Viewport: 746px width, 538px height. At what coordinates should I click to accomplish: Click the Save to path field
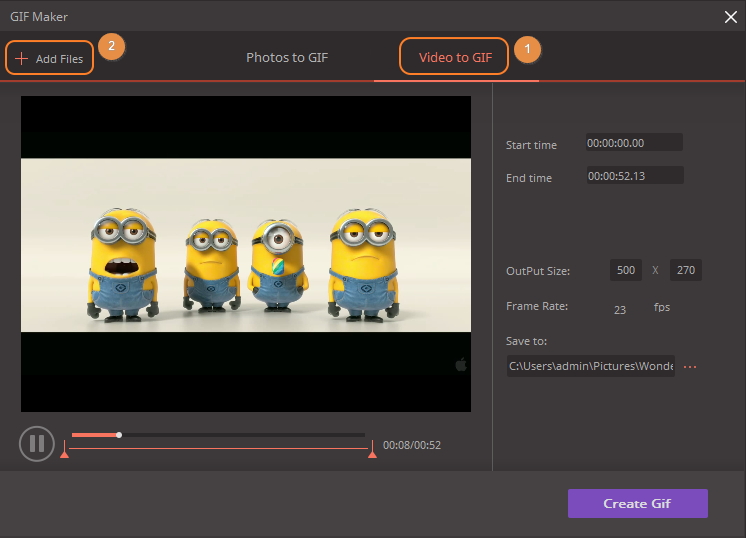[590, 366]
